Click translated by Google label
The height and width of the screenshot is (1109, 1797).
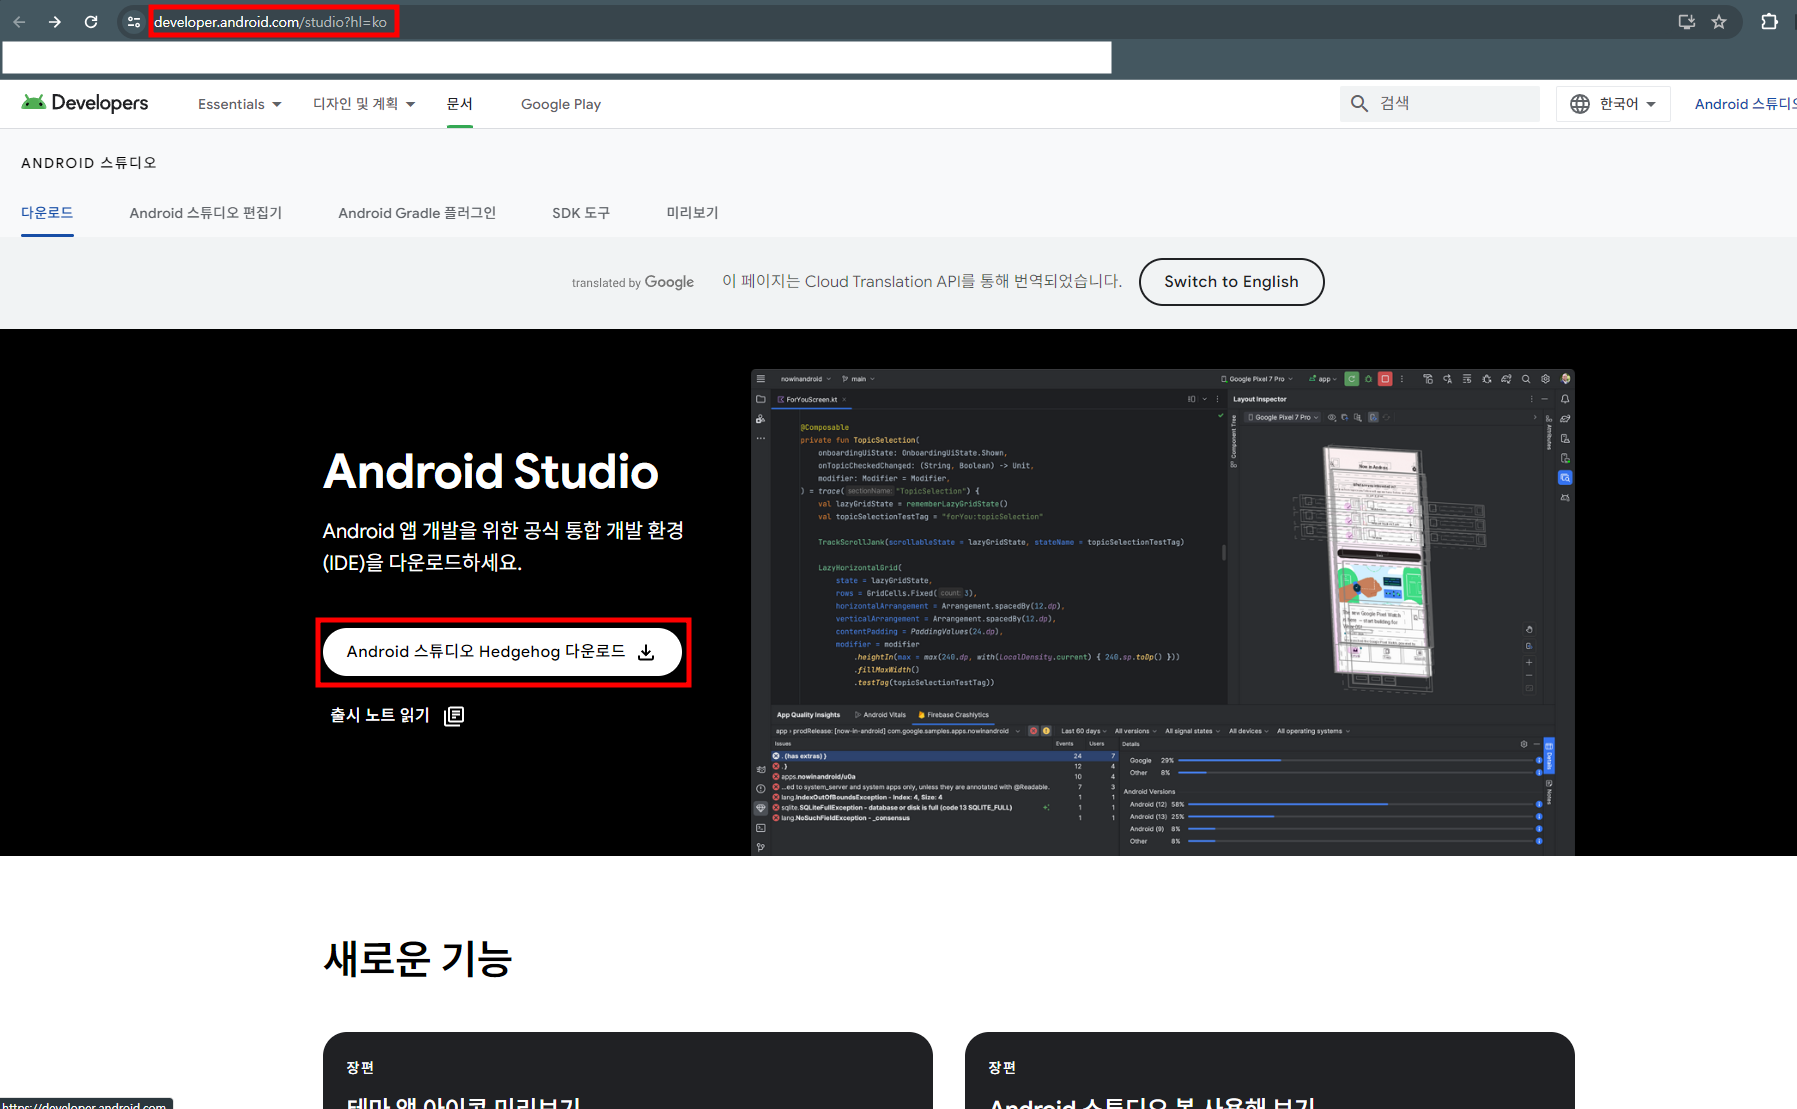tap(633, 283)
